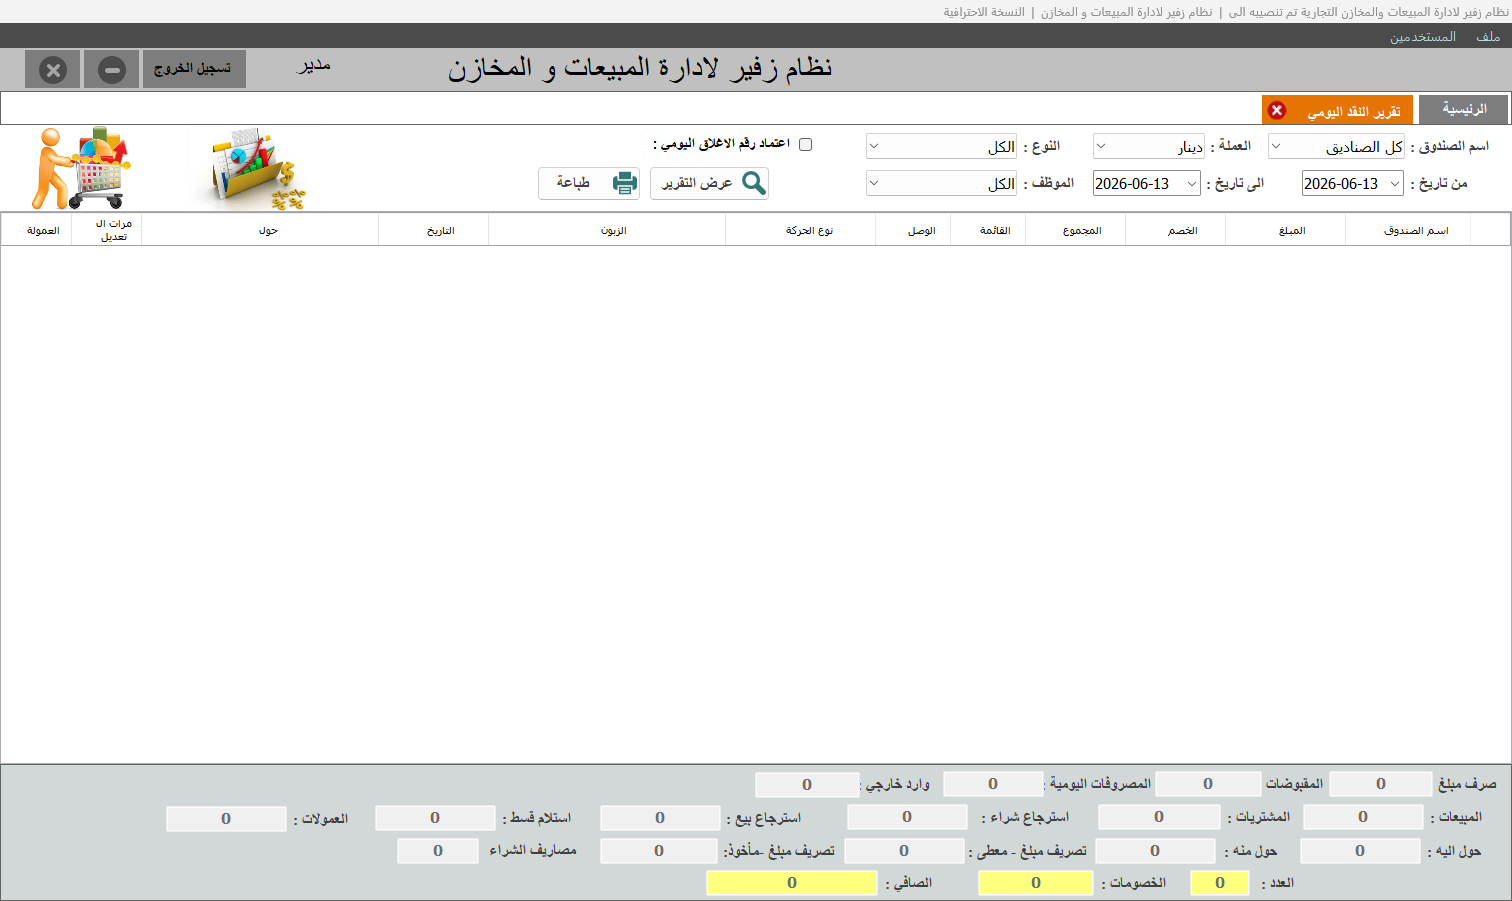Click the وارد خارجي value field

pos(807,784)
